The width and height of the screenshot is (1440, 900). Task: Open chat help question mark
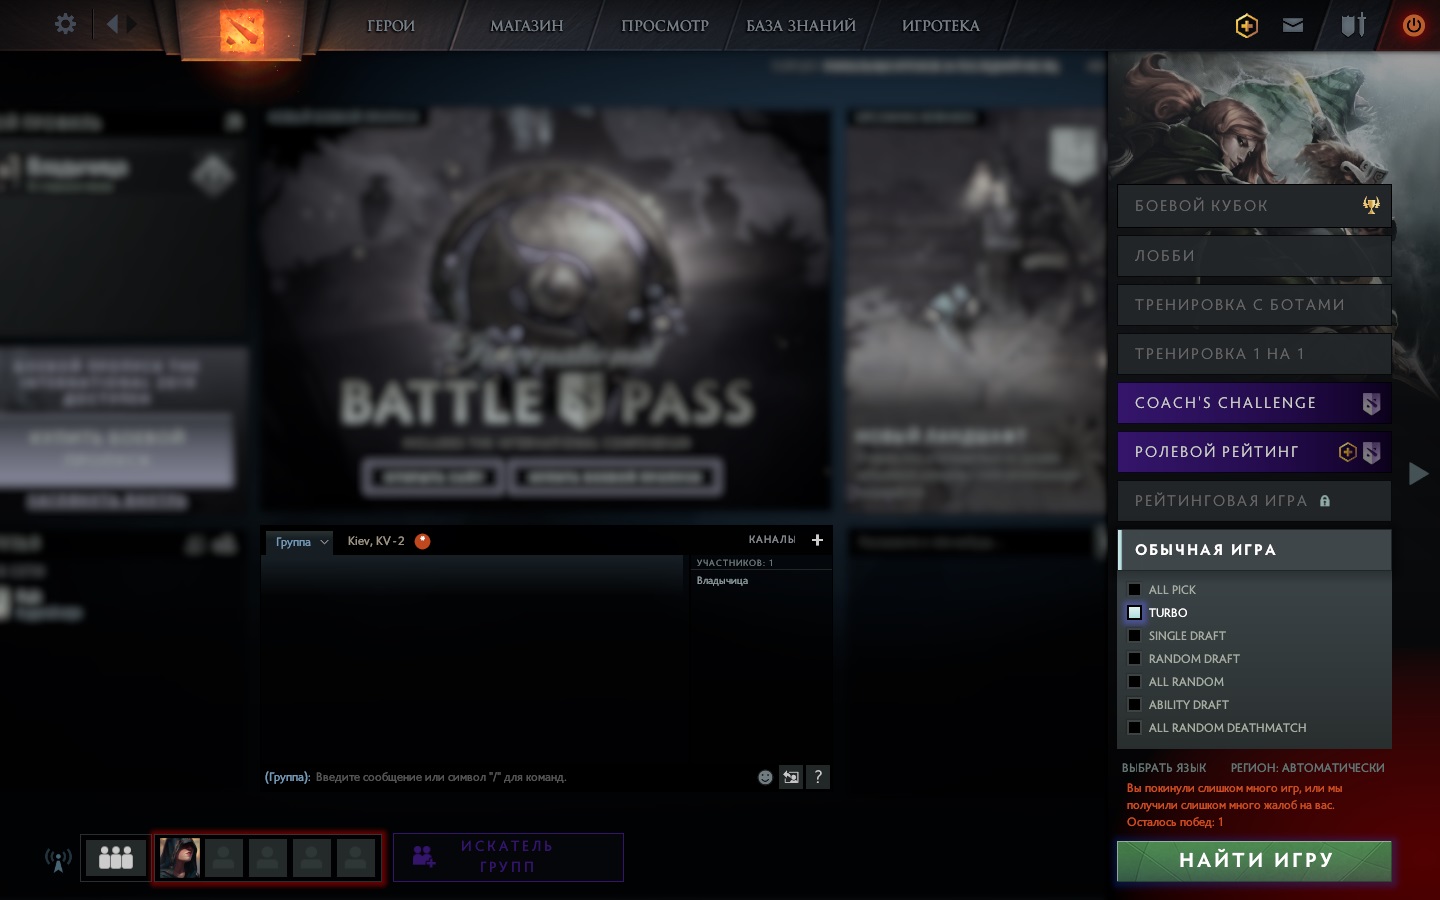pos(818,777)
